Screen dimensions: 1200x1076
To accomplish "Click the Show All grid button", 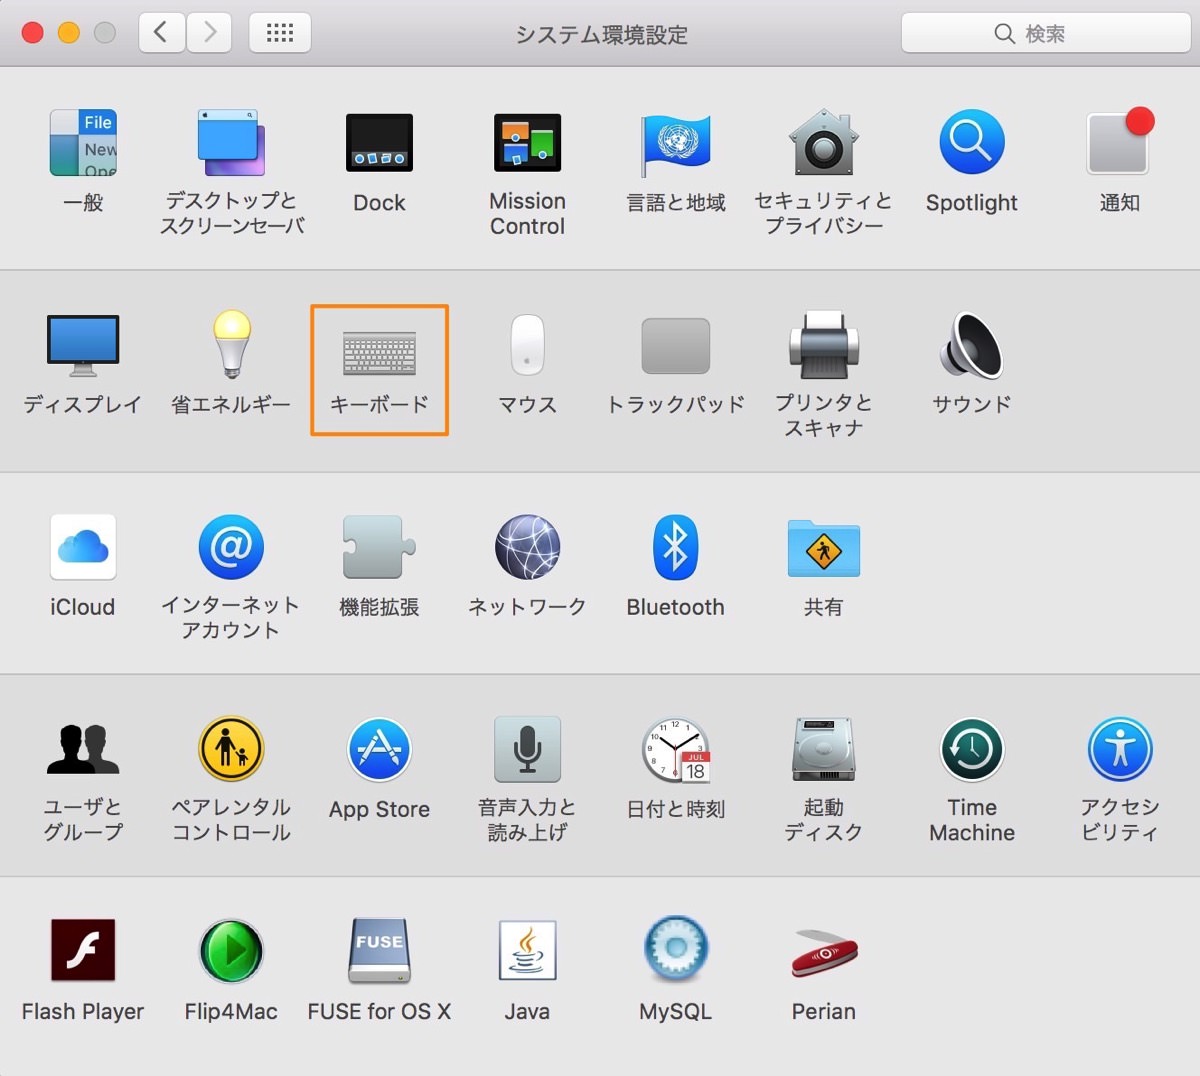I will click(x=280, y=33).
